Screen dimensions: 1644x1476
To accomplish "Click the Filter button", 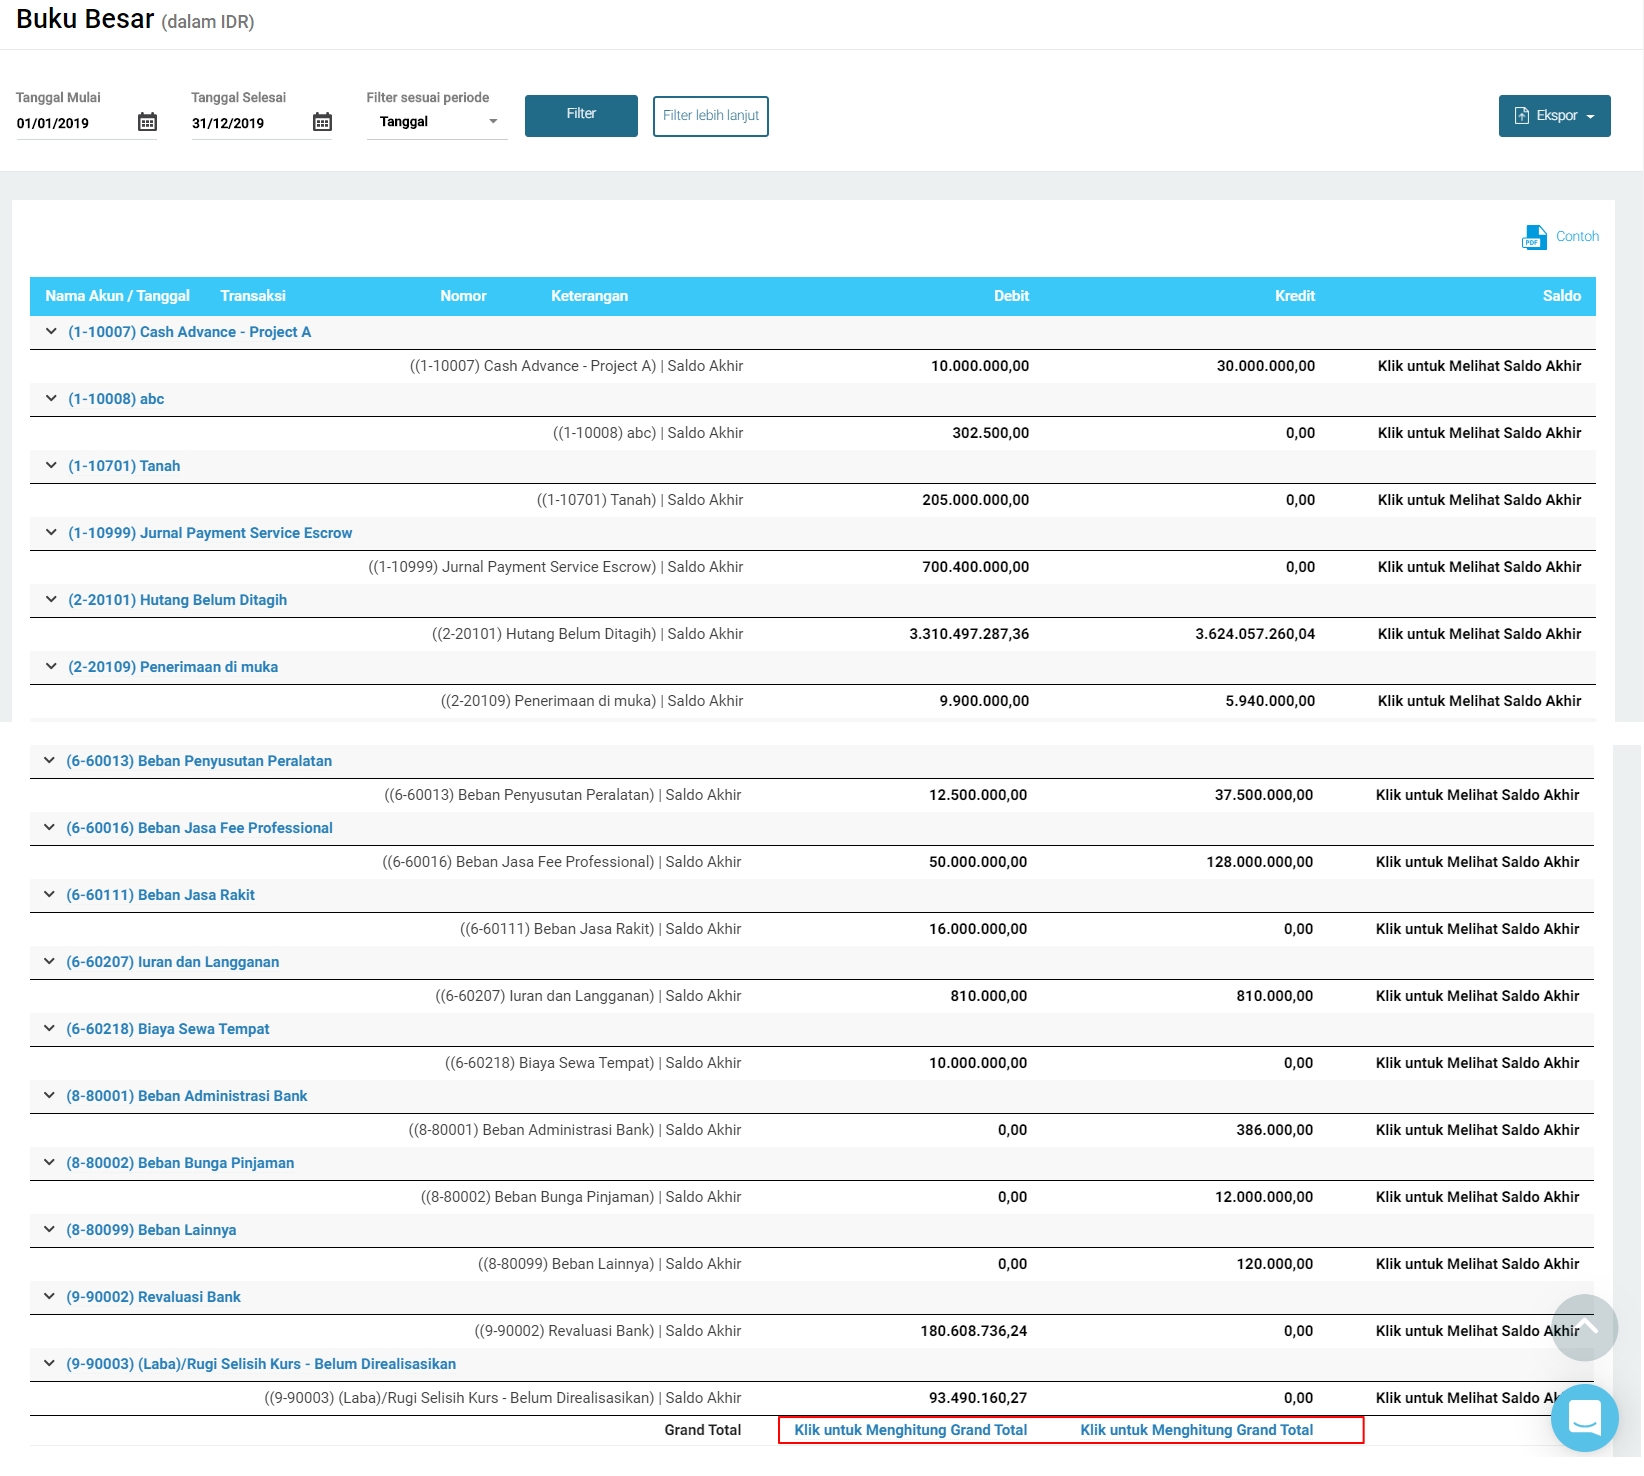I will tap(580, 115).
